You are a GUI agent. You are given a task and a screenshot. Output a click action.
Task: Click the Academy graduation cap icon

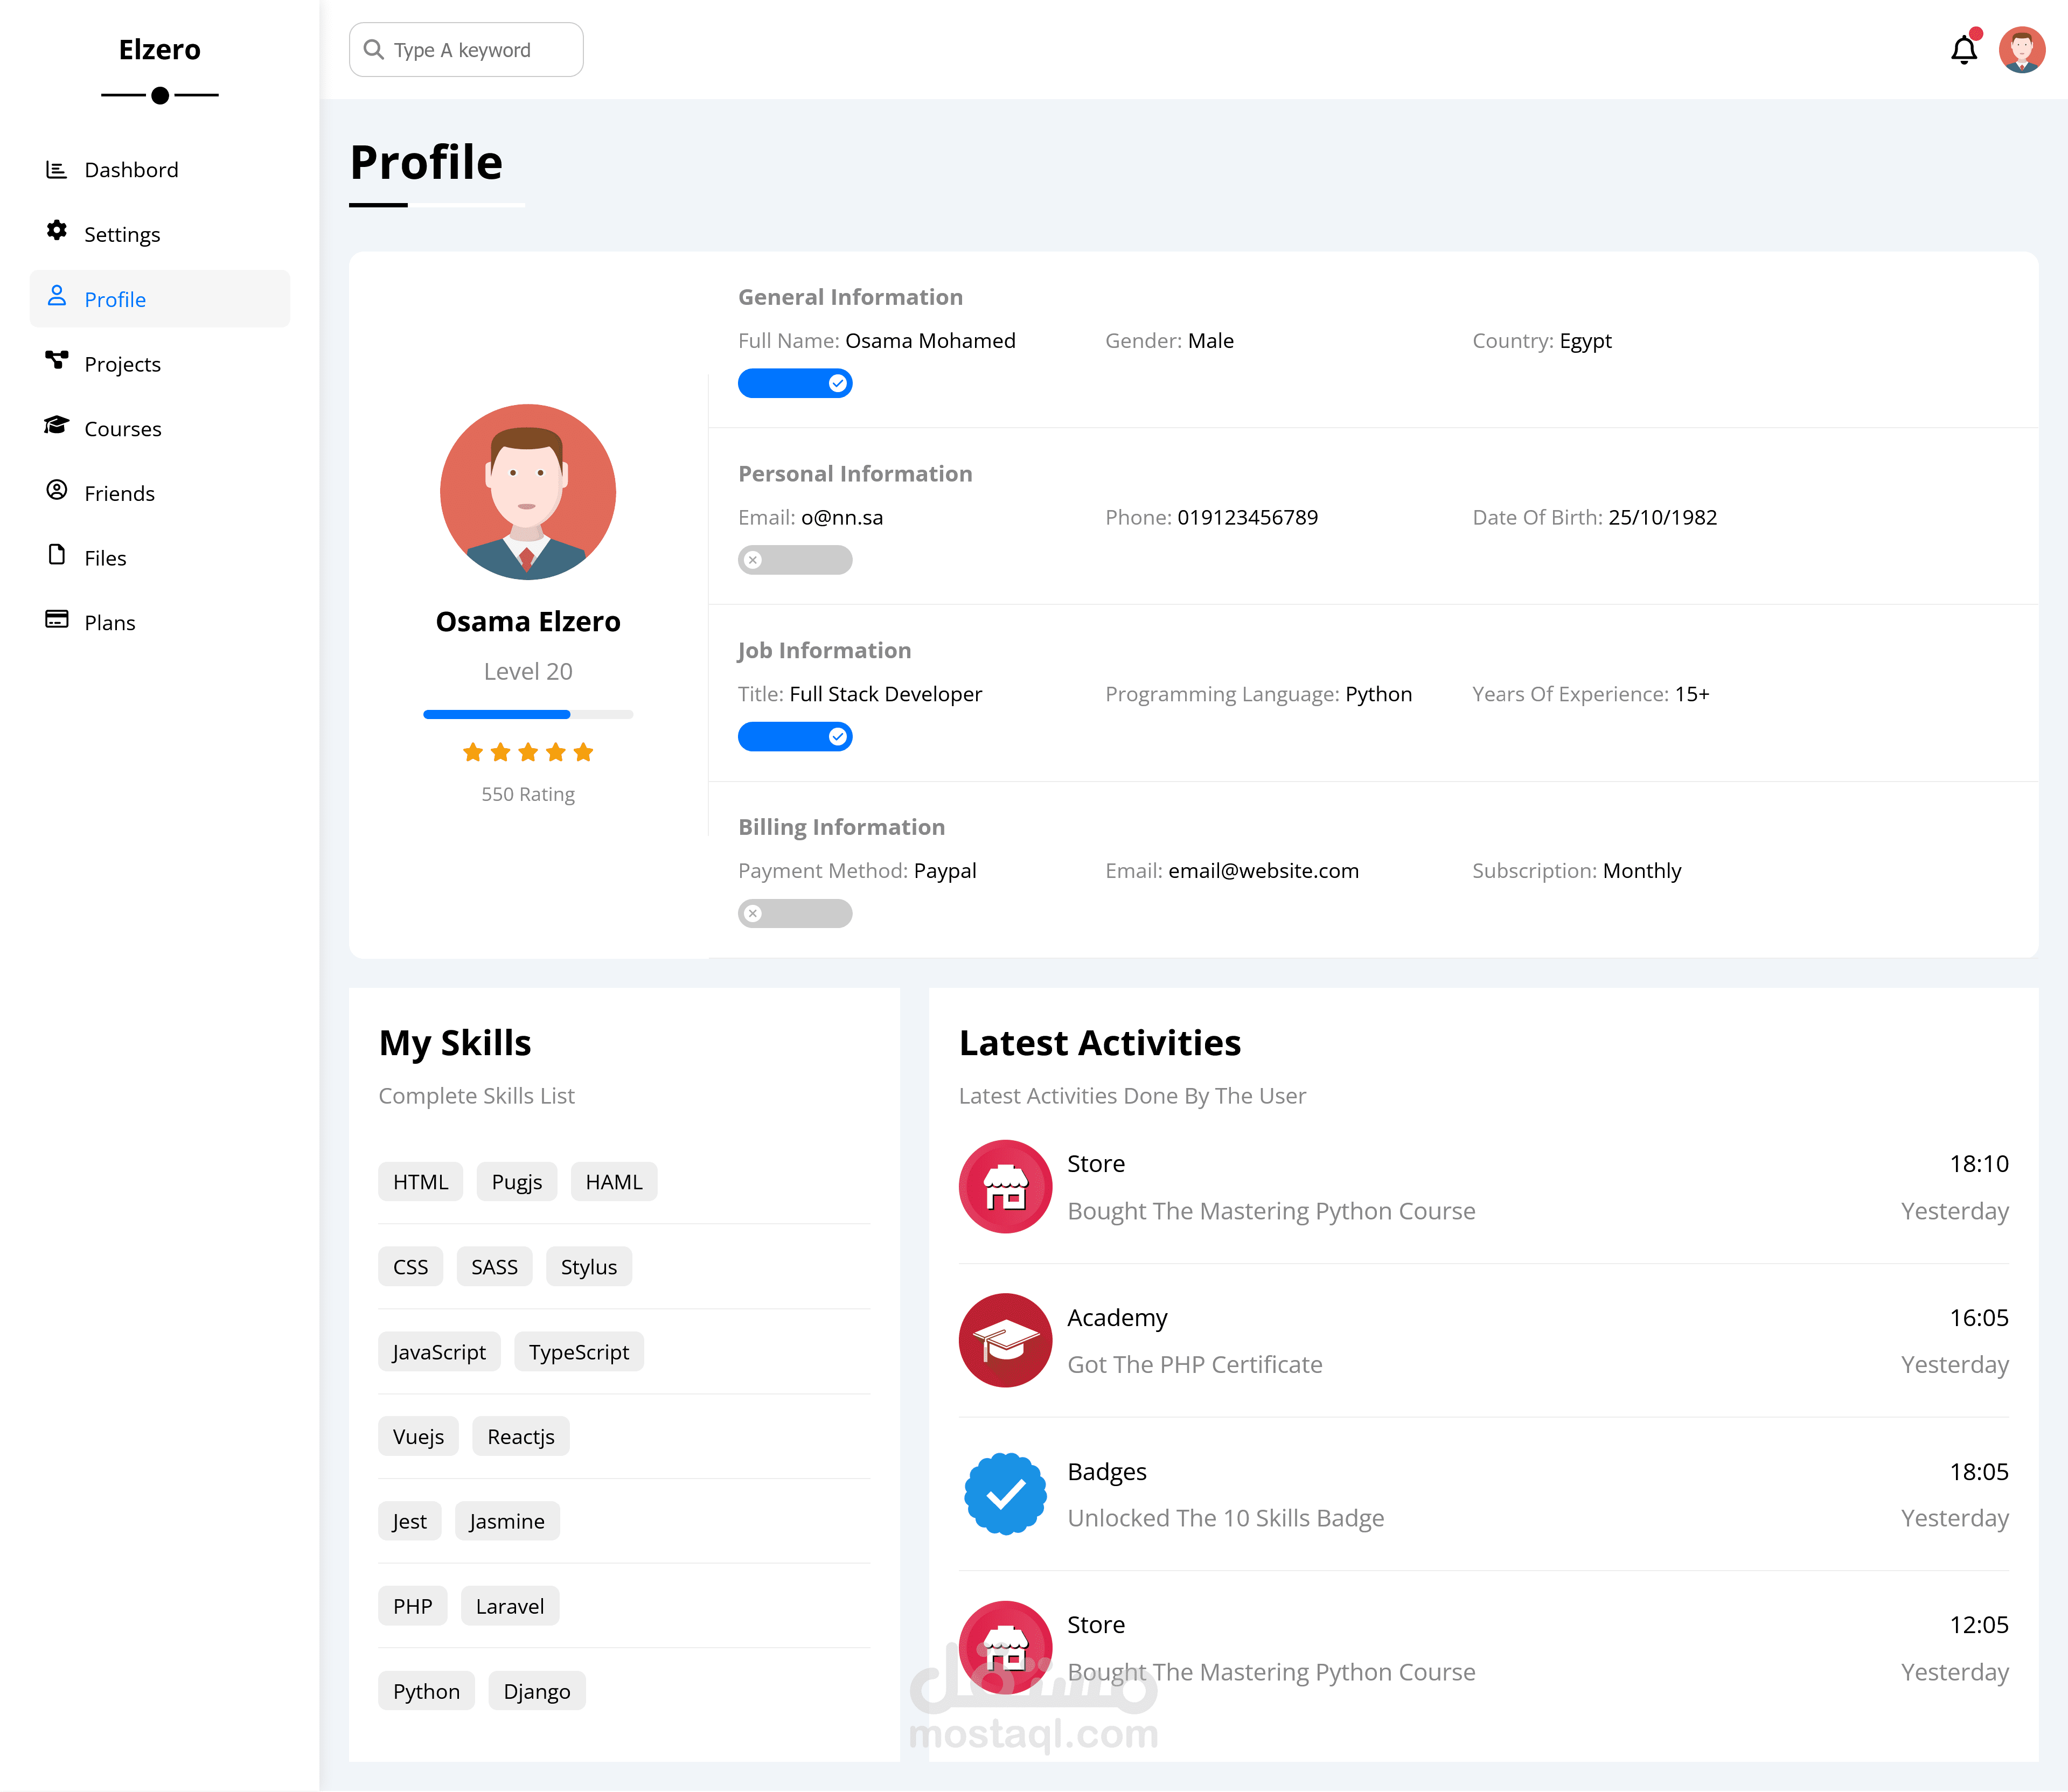coord(1005,1340)
